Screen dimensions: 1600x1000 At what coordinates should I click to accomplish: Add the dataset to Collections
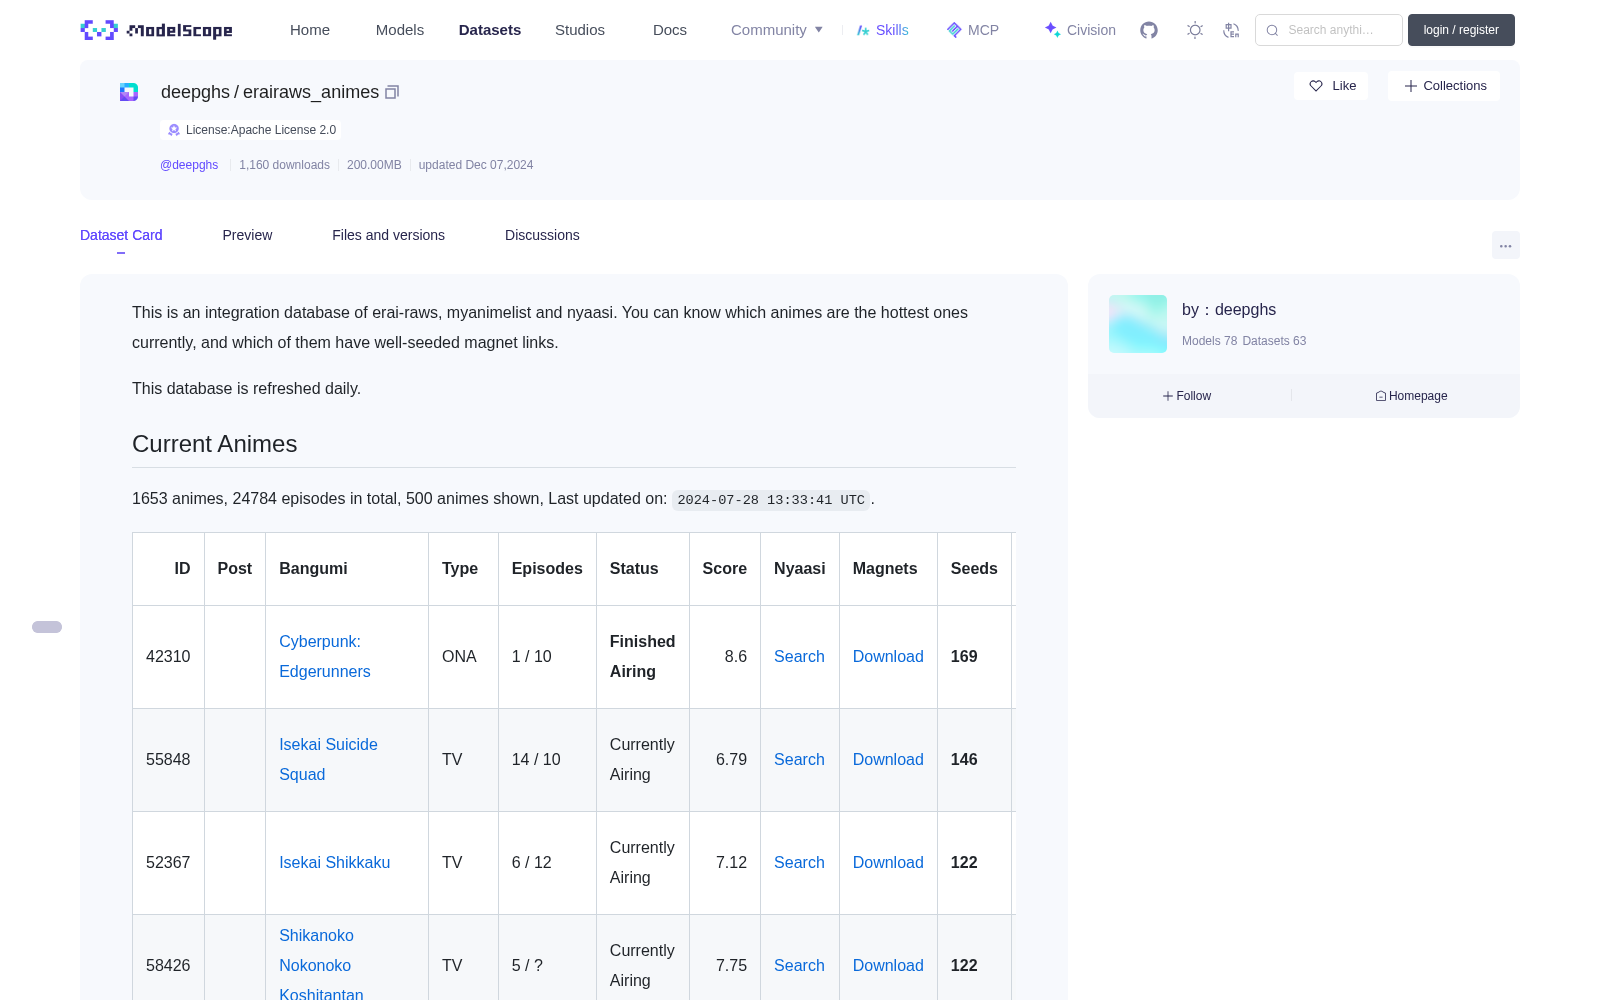1444,86
